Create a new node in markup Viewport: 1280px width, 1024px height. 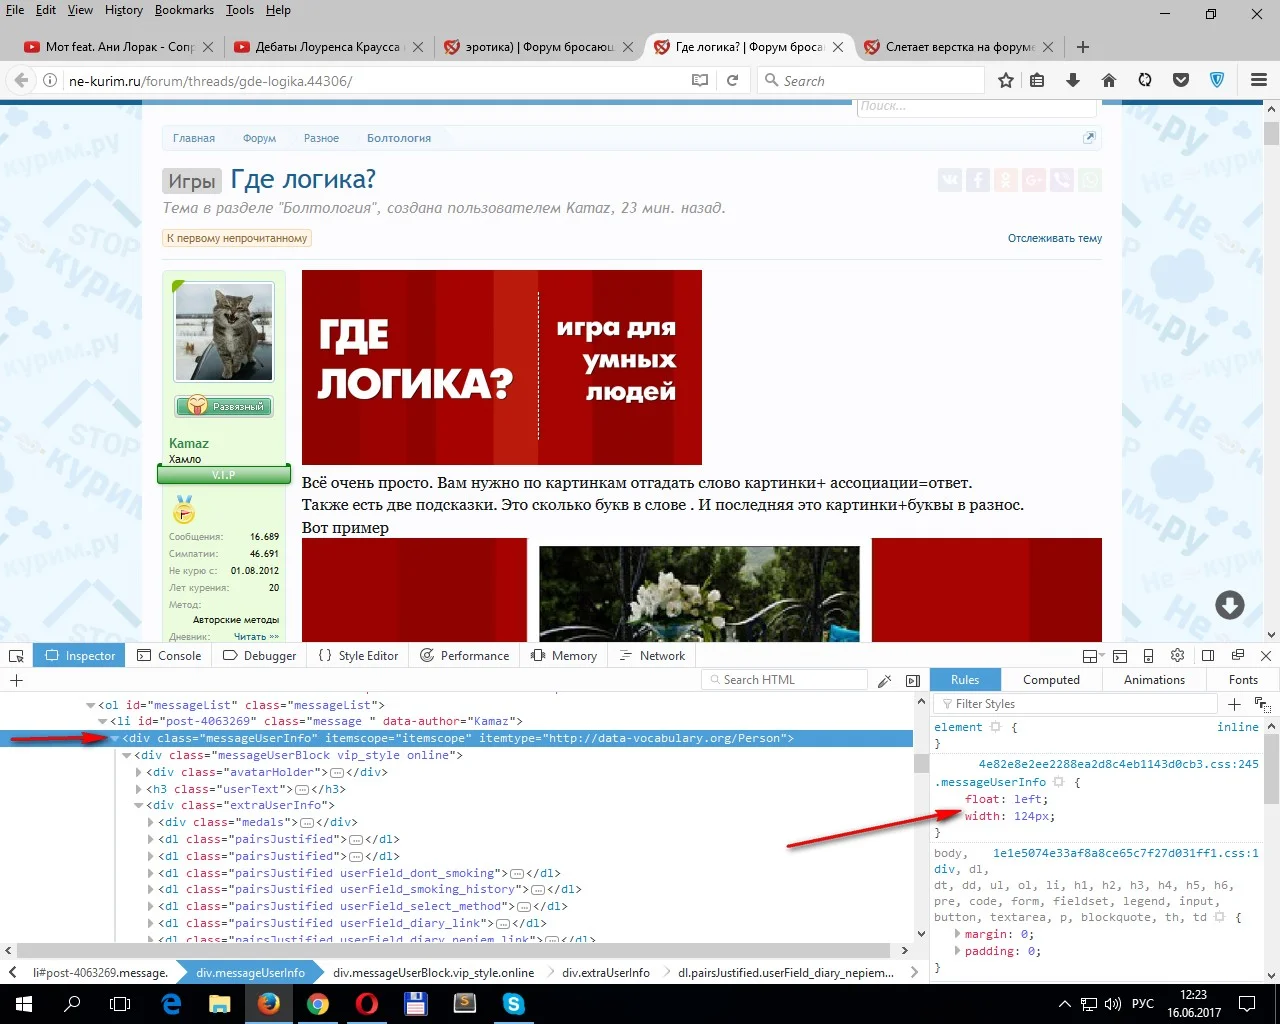(x=16, y=680)
